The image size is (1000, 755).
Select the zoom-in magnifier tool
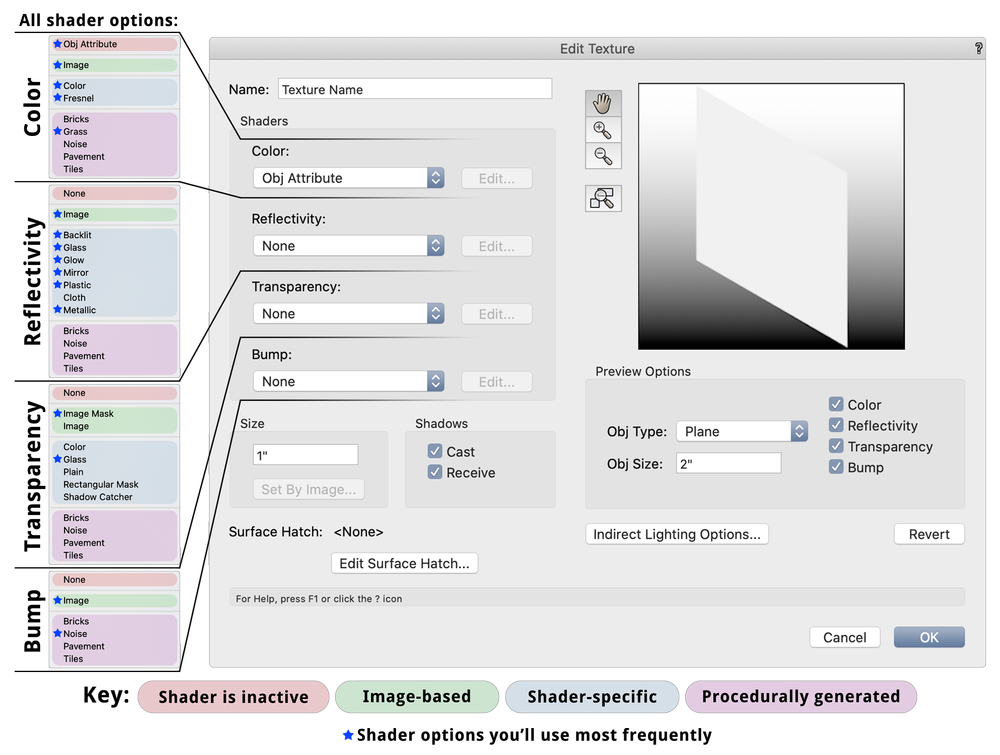pyautogui.click(x=604, y=129)
